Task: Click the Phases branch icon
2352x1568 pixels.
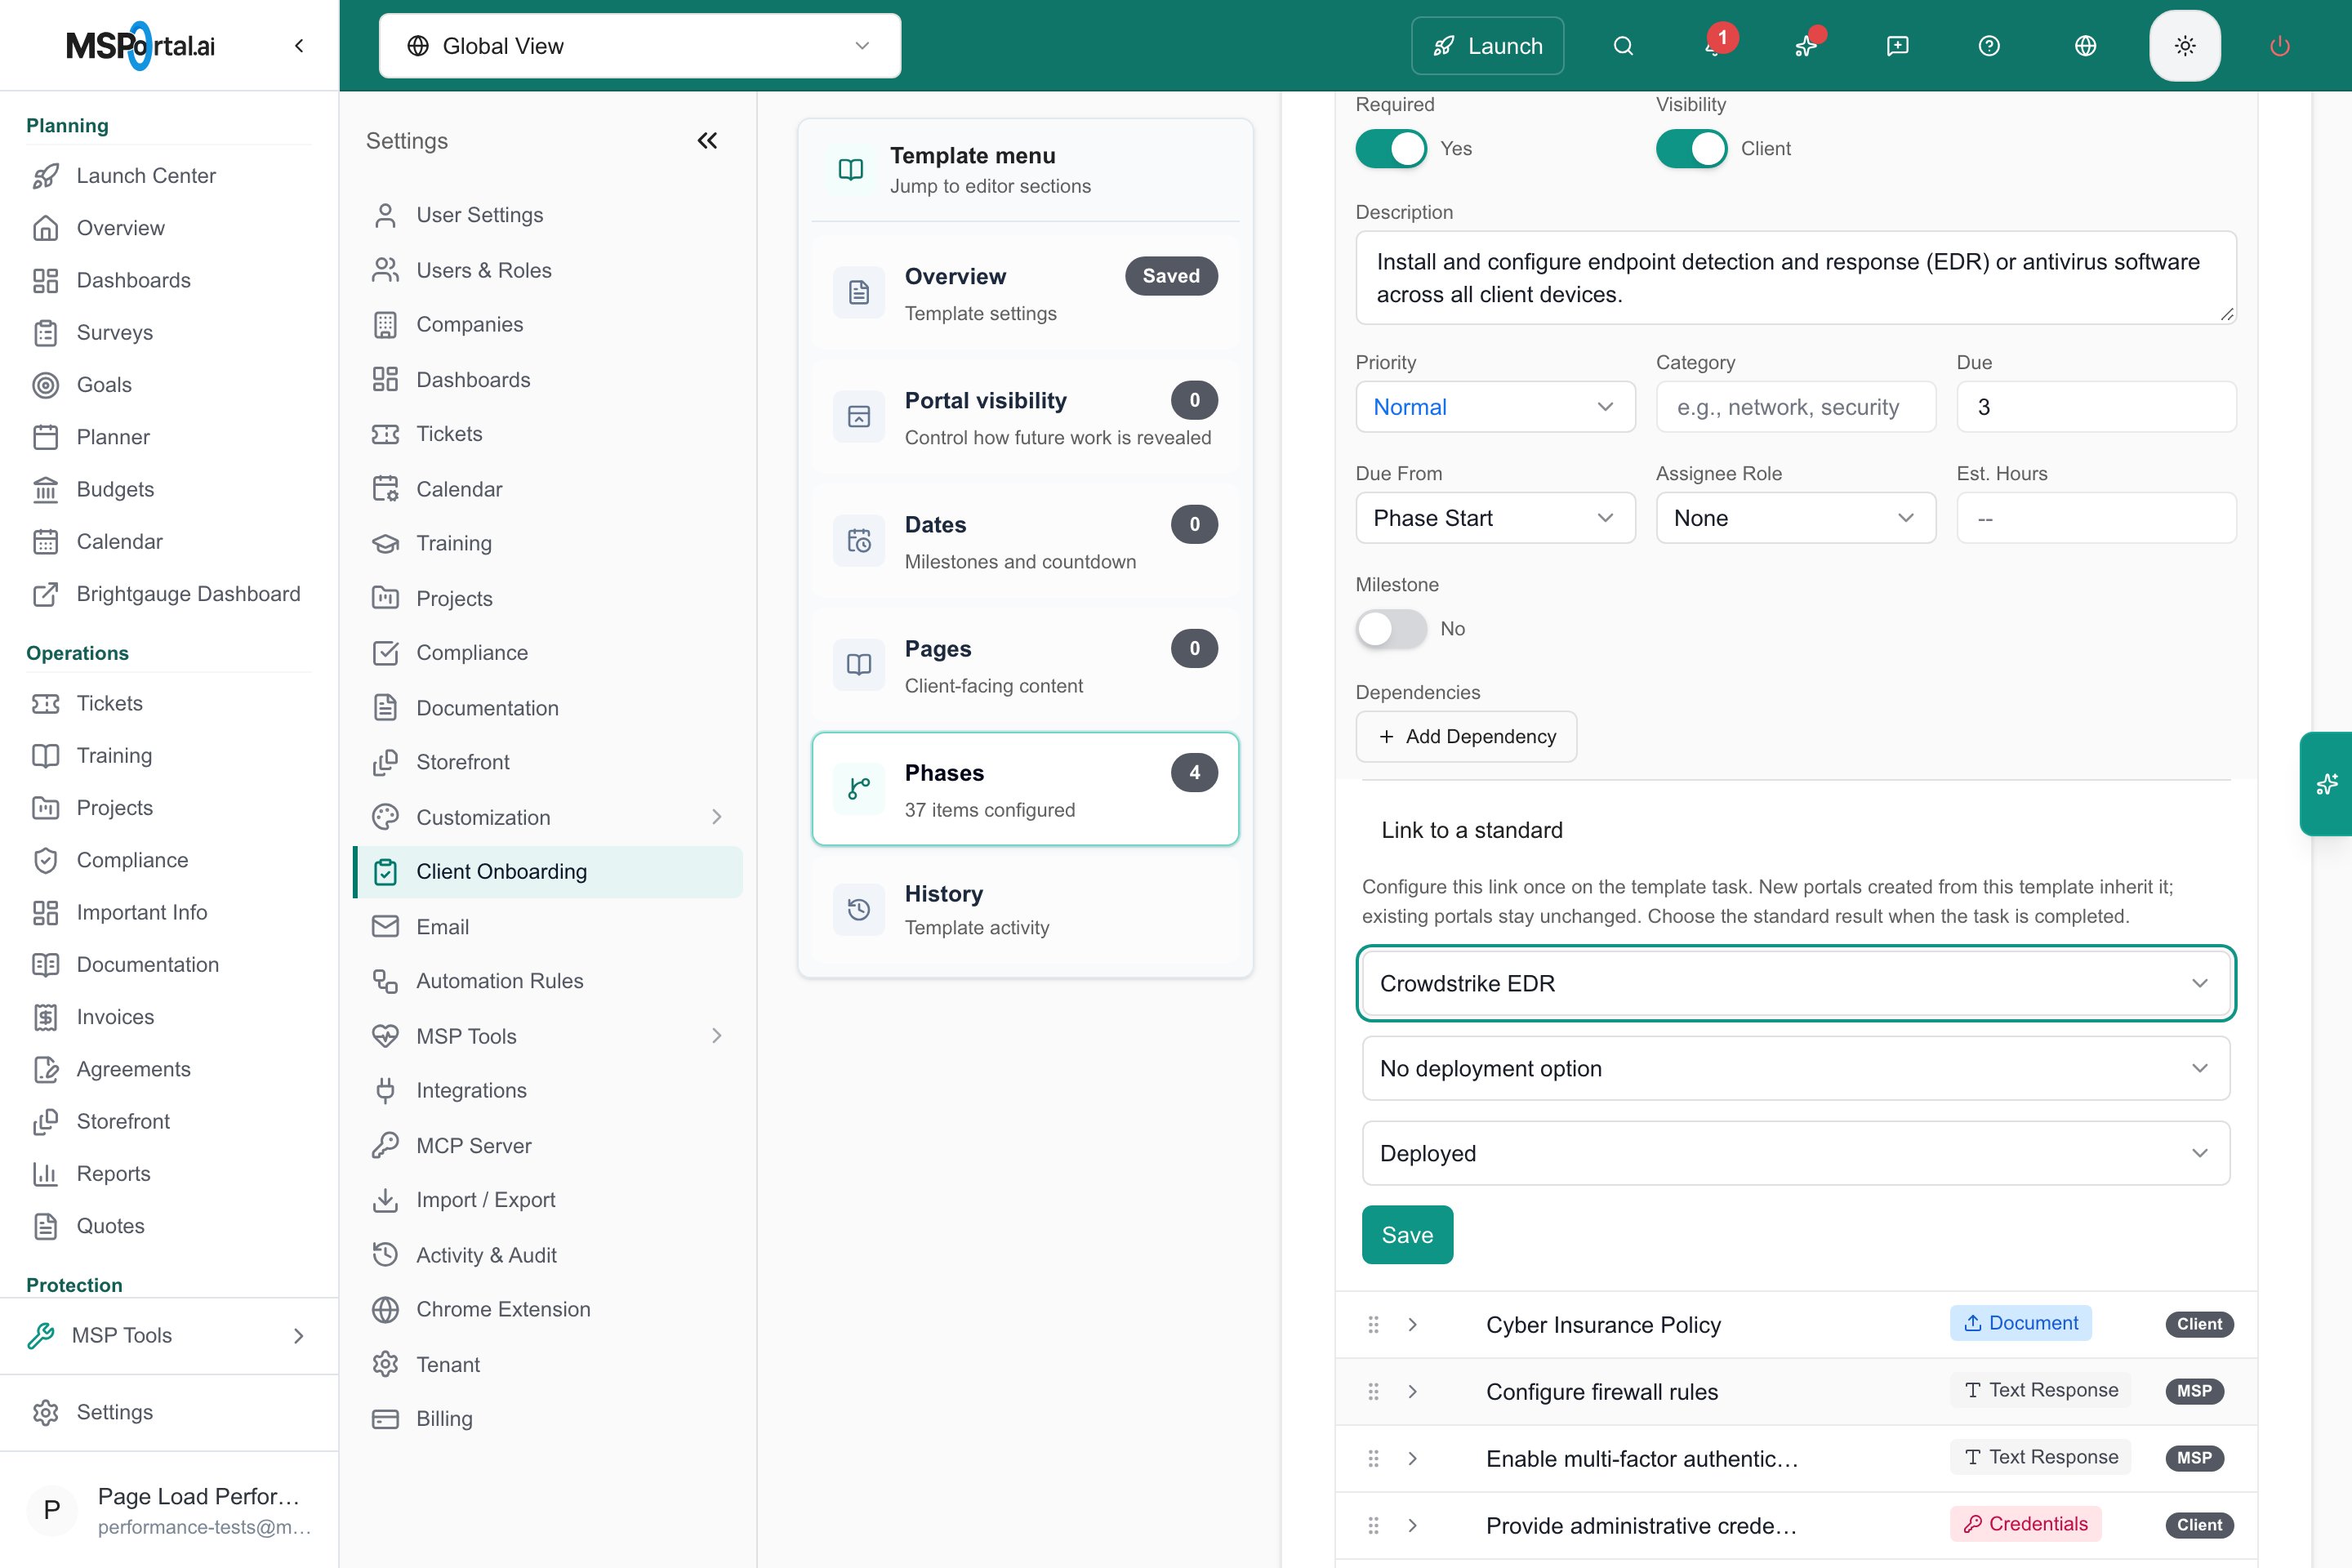Action: pyautogui.click(x=859, y=789)
